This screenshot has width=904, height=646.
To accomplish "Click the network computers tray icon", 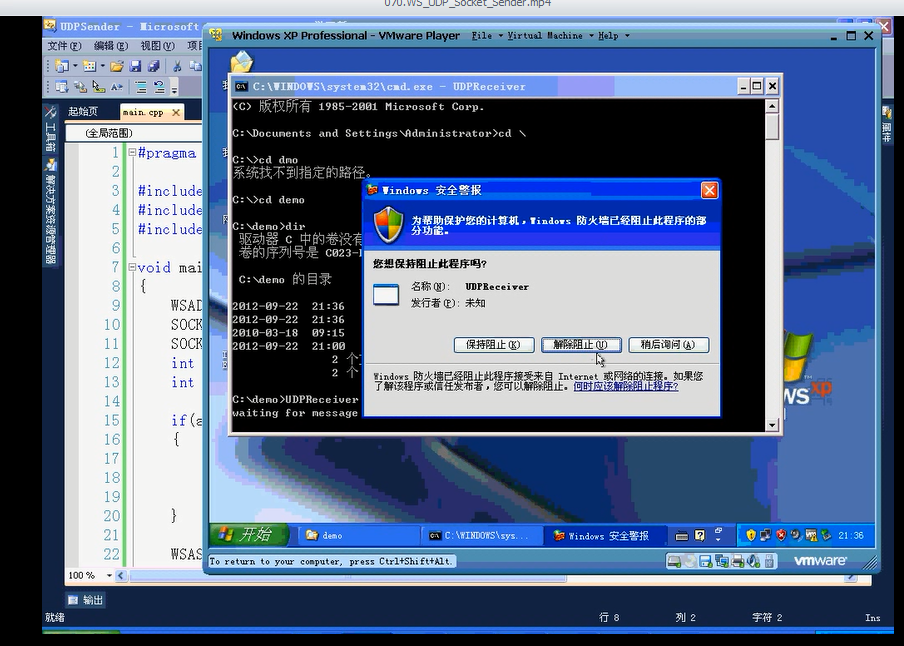I will 765,535.
